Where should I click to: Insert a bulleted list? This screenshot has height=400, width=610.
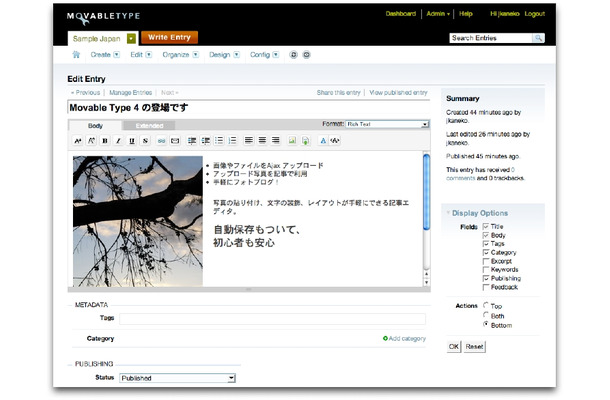(x=219, y=140)
